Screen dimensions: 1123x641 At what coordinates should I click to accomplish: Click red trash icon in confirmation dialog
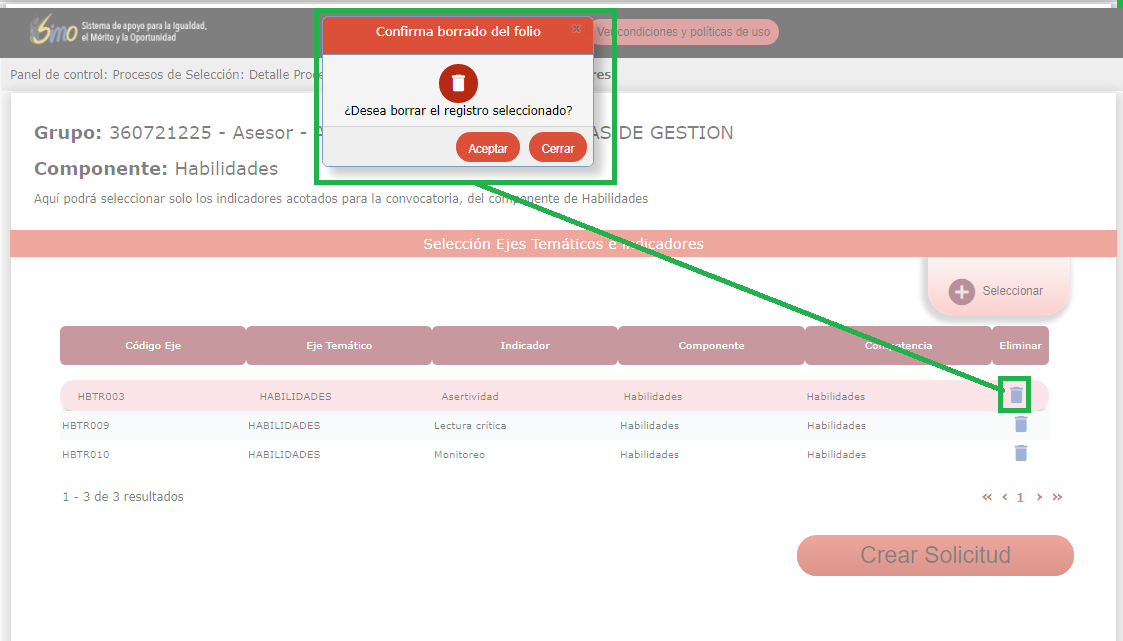coord(458,82)
